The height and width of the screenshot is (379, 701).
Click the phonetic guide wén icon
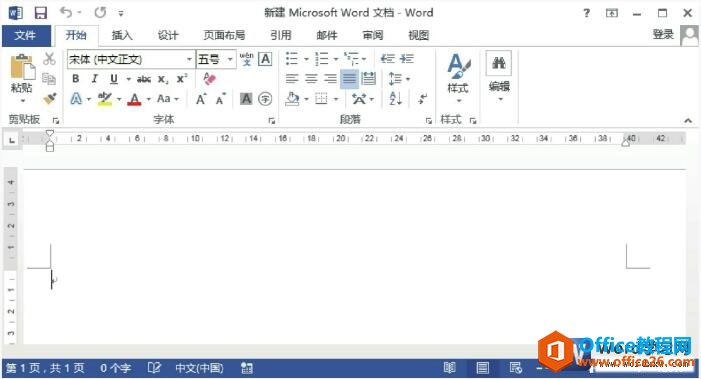246,59
